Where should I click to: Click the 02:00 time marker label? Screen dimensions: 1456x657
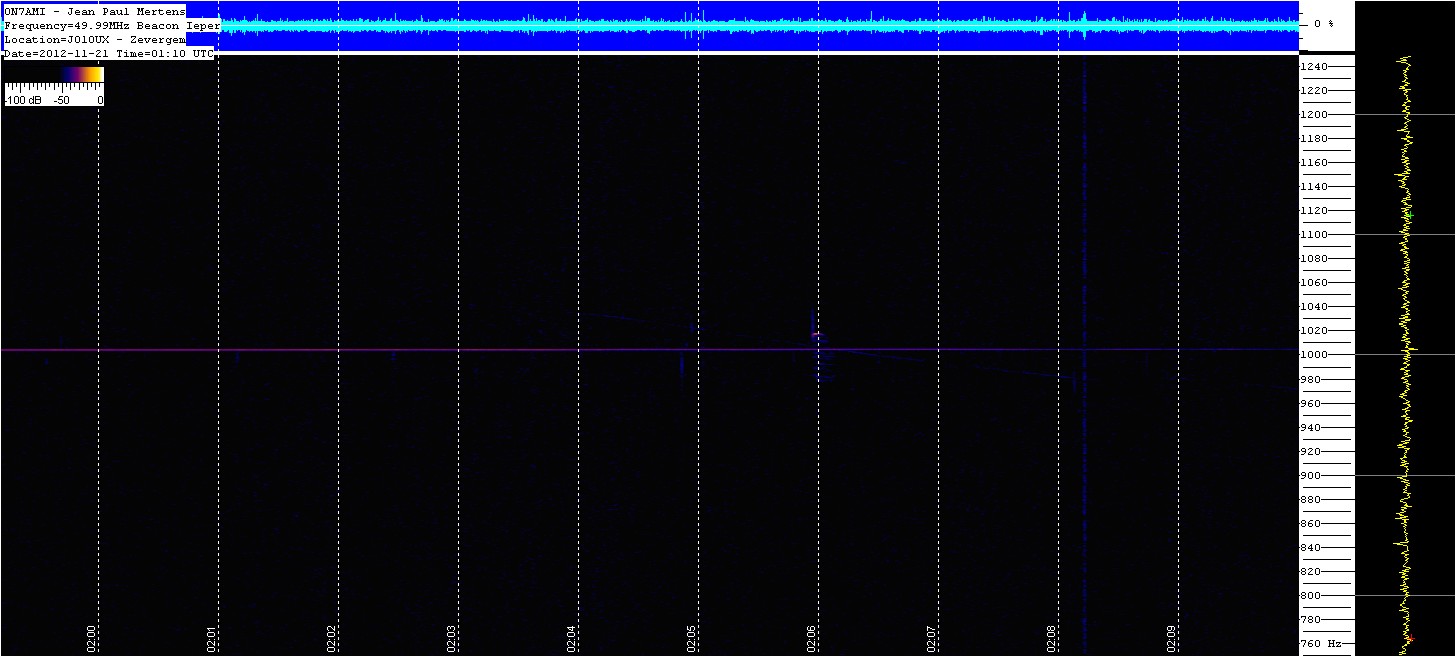click(92, 638)
